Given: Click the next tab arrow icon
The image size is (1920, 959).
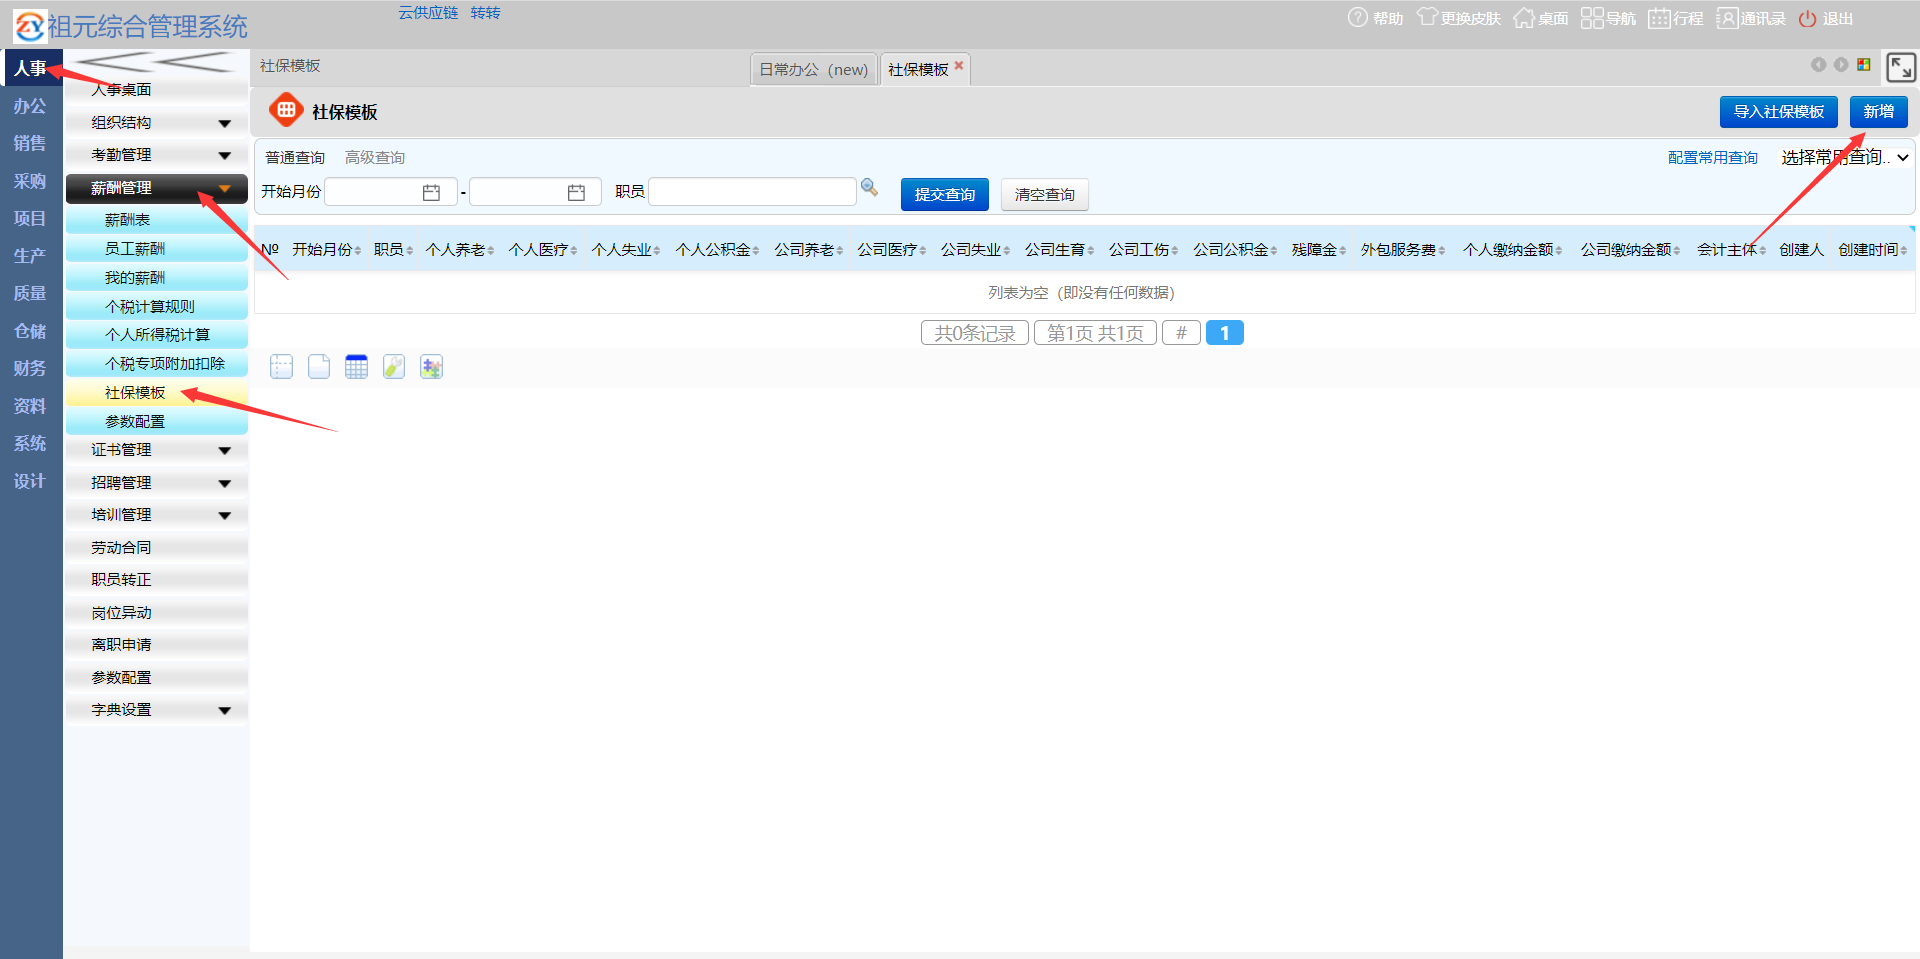Looking at the screenshot, I should 1841,65.
